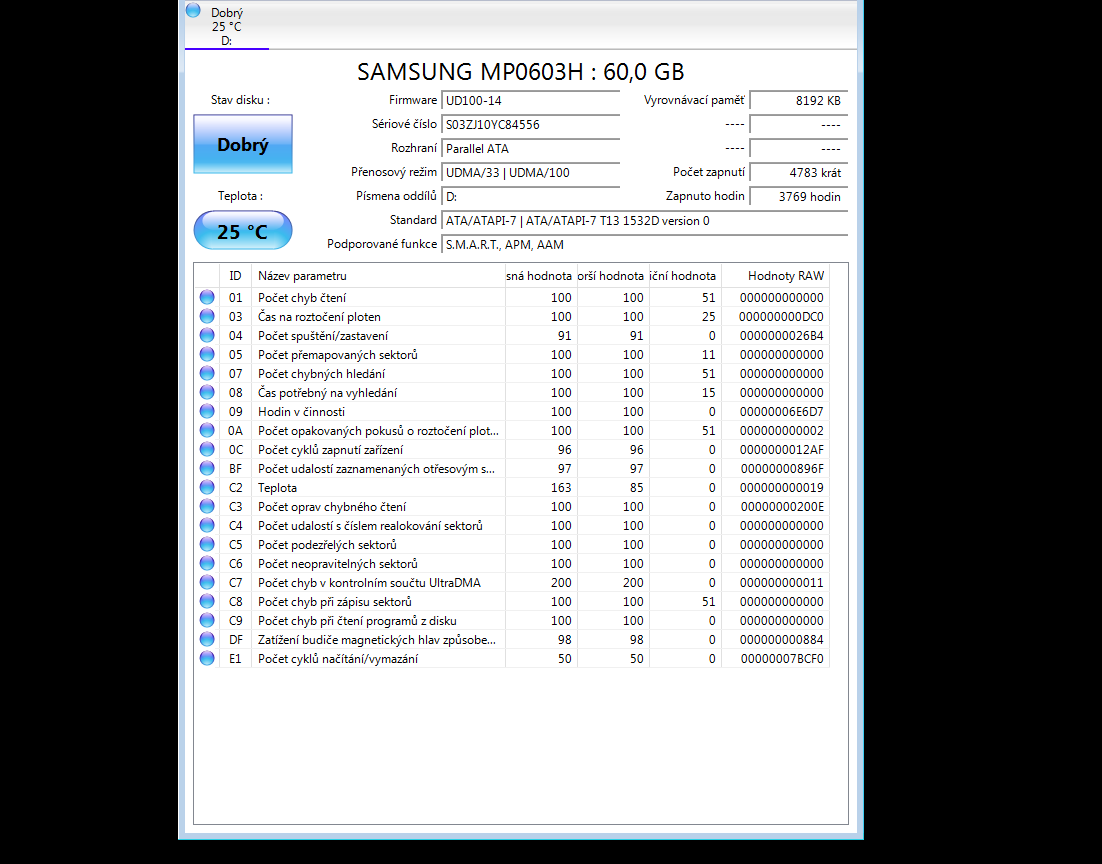The height and width of the screenshot is (864, 1102).
Task: Select row Počet podezřelých sektorů
Action: pyautogui.click(x=512, y=544)
